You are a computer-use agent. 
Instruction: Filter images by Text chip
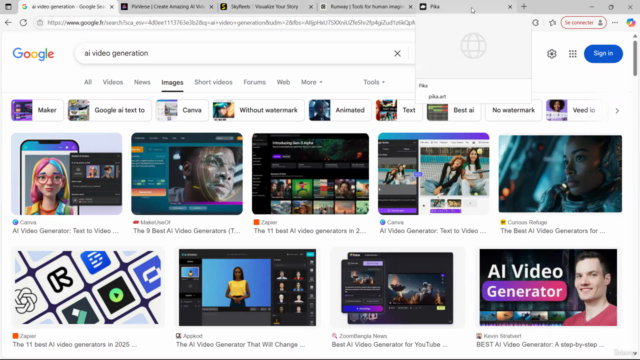[399, 110]
